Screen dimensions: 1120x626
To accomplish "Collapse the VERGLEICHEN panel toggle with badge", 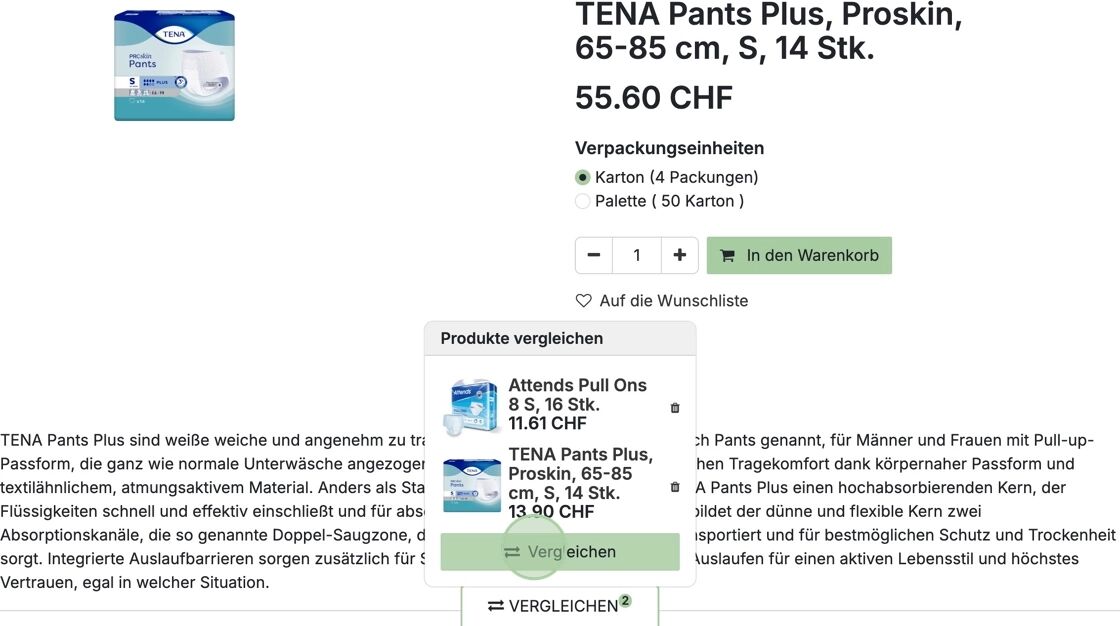I will pyautogui.click(x=559, y=606).
